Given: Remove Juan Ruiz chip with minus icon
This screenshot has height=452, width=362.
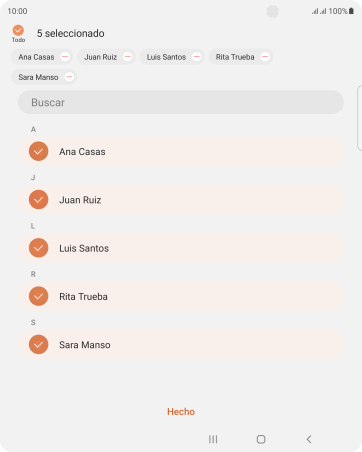Looking at the screenshot, I should pos(128,57).
